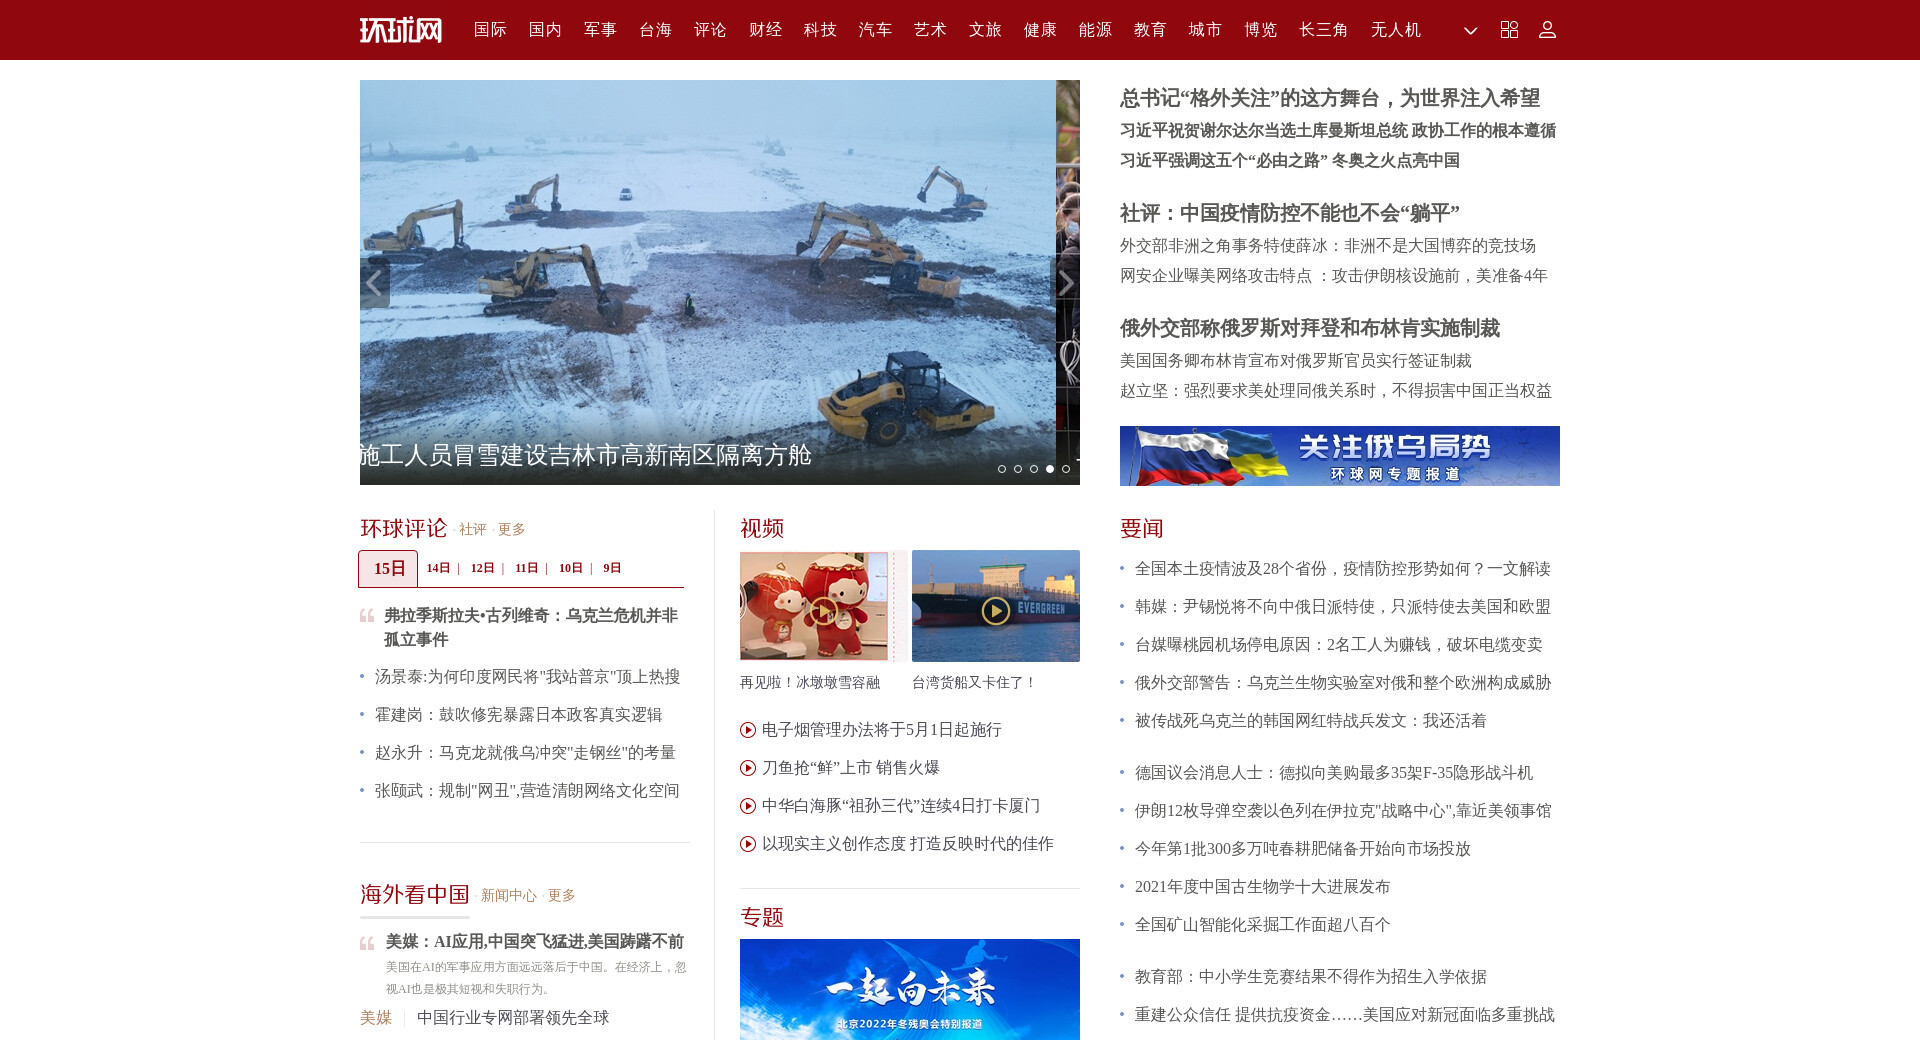Viewport: 1920px width, 1040px height.
Task: Switch to the 12日 editorial tab
Action: [x=483, y=568]
